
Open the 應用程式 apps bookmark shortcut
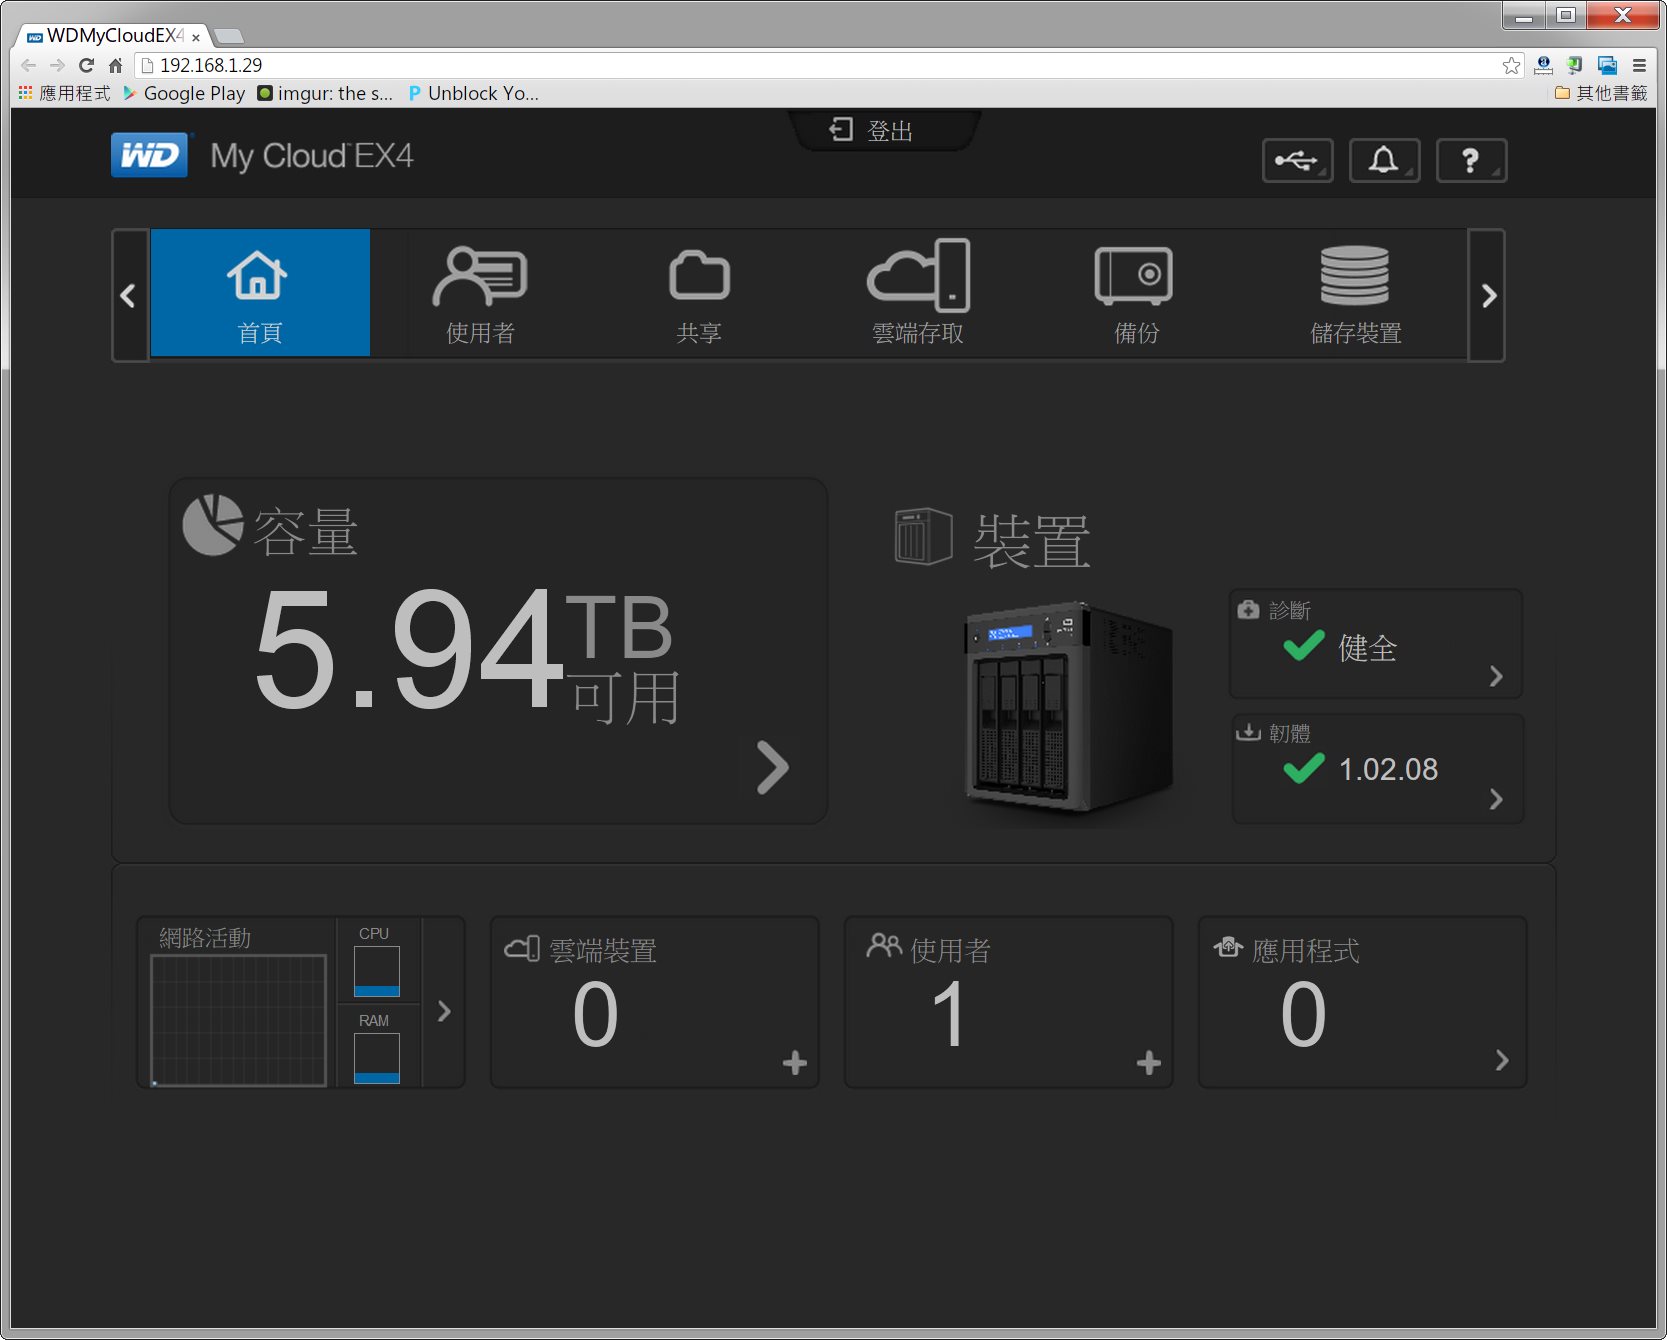pos(64,93)
